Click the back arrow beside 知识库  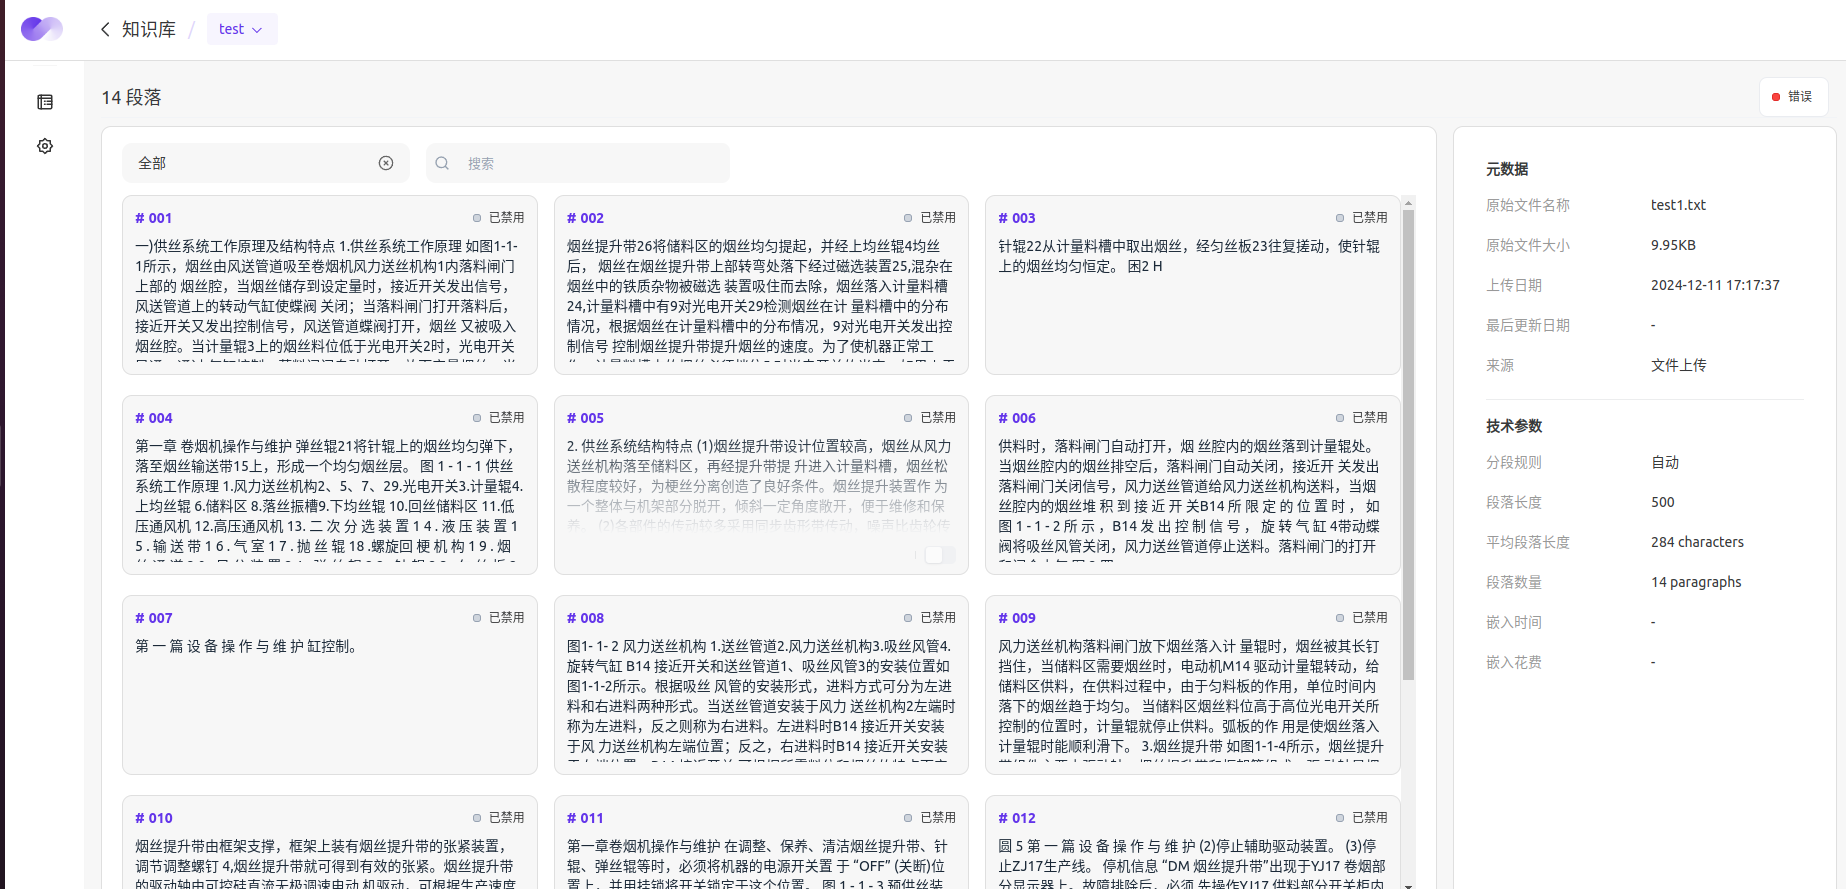point(105,29)
